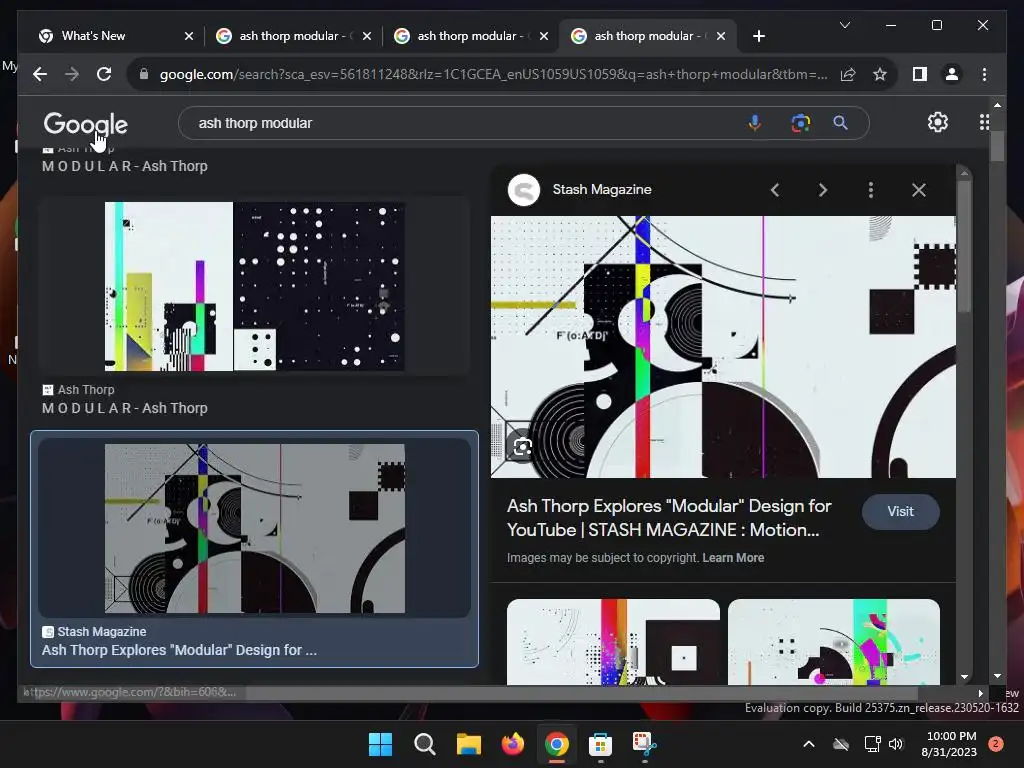Open the Stash Magazine source name link
The width and height of the screenshot is (1024, 768).
[x=601, y=189]
